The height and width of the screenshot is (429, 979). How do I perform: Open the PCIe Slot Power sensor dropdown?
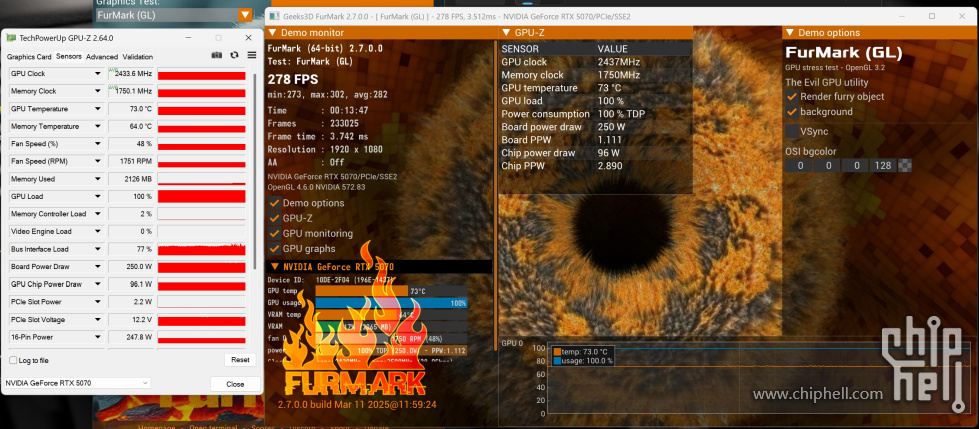click(x=97, y=302)
